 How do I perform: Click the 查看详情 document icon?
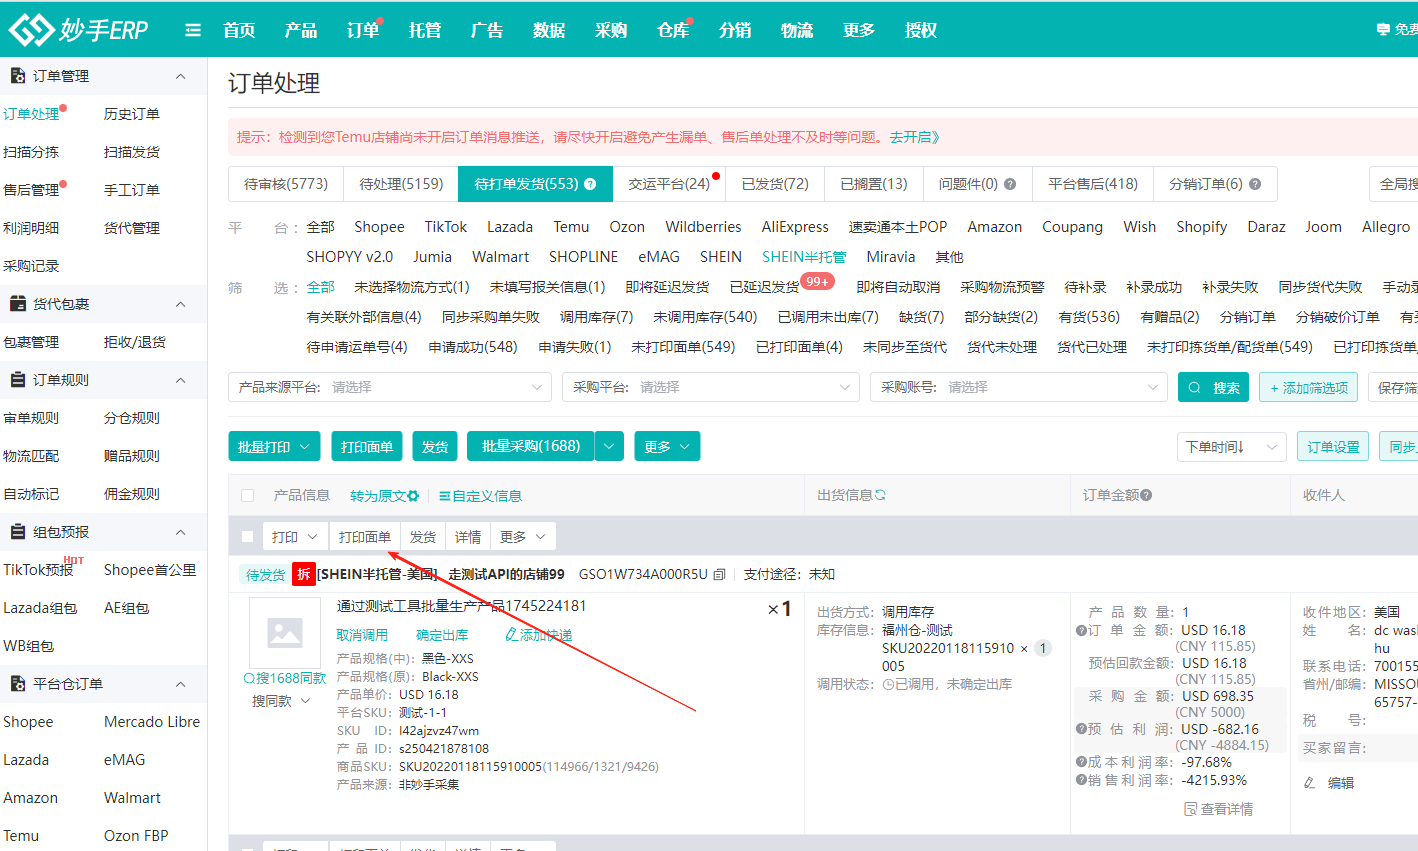pos(1191,809)
